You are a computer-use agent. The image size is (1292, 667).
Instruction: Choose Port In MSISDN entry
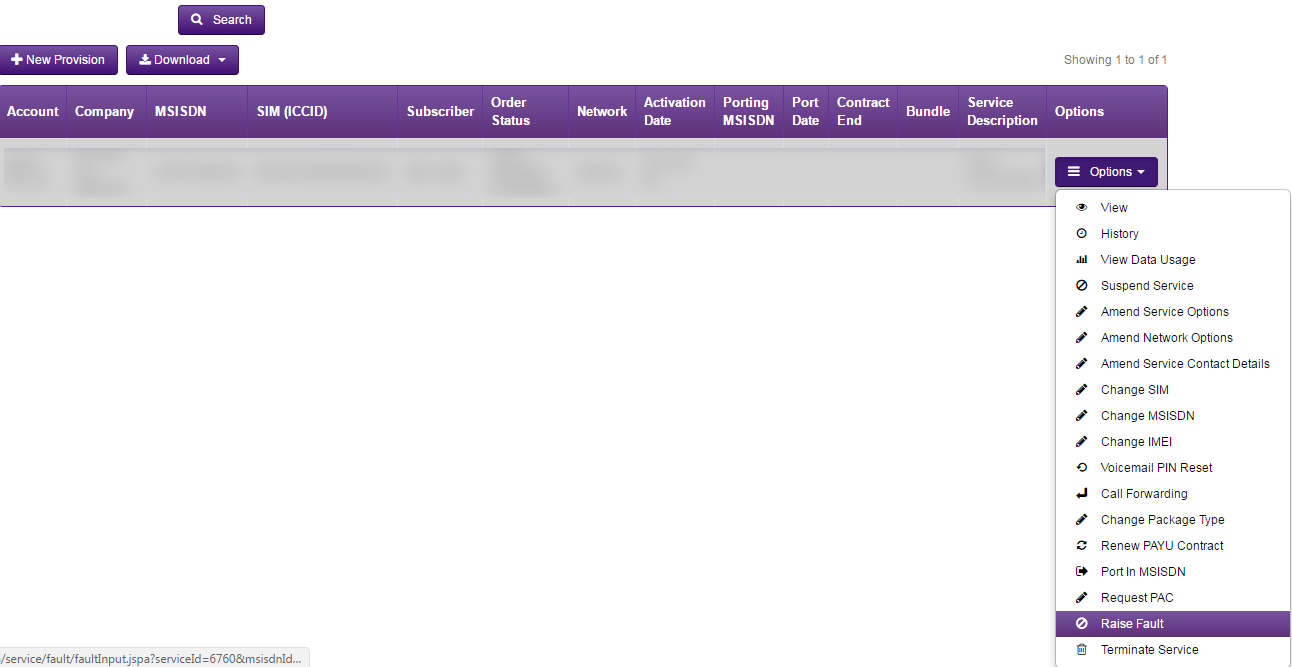click(1172, 572)
